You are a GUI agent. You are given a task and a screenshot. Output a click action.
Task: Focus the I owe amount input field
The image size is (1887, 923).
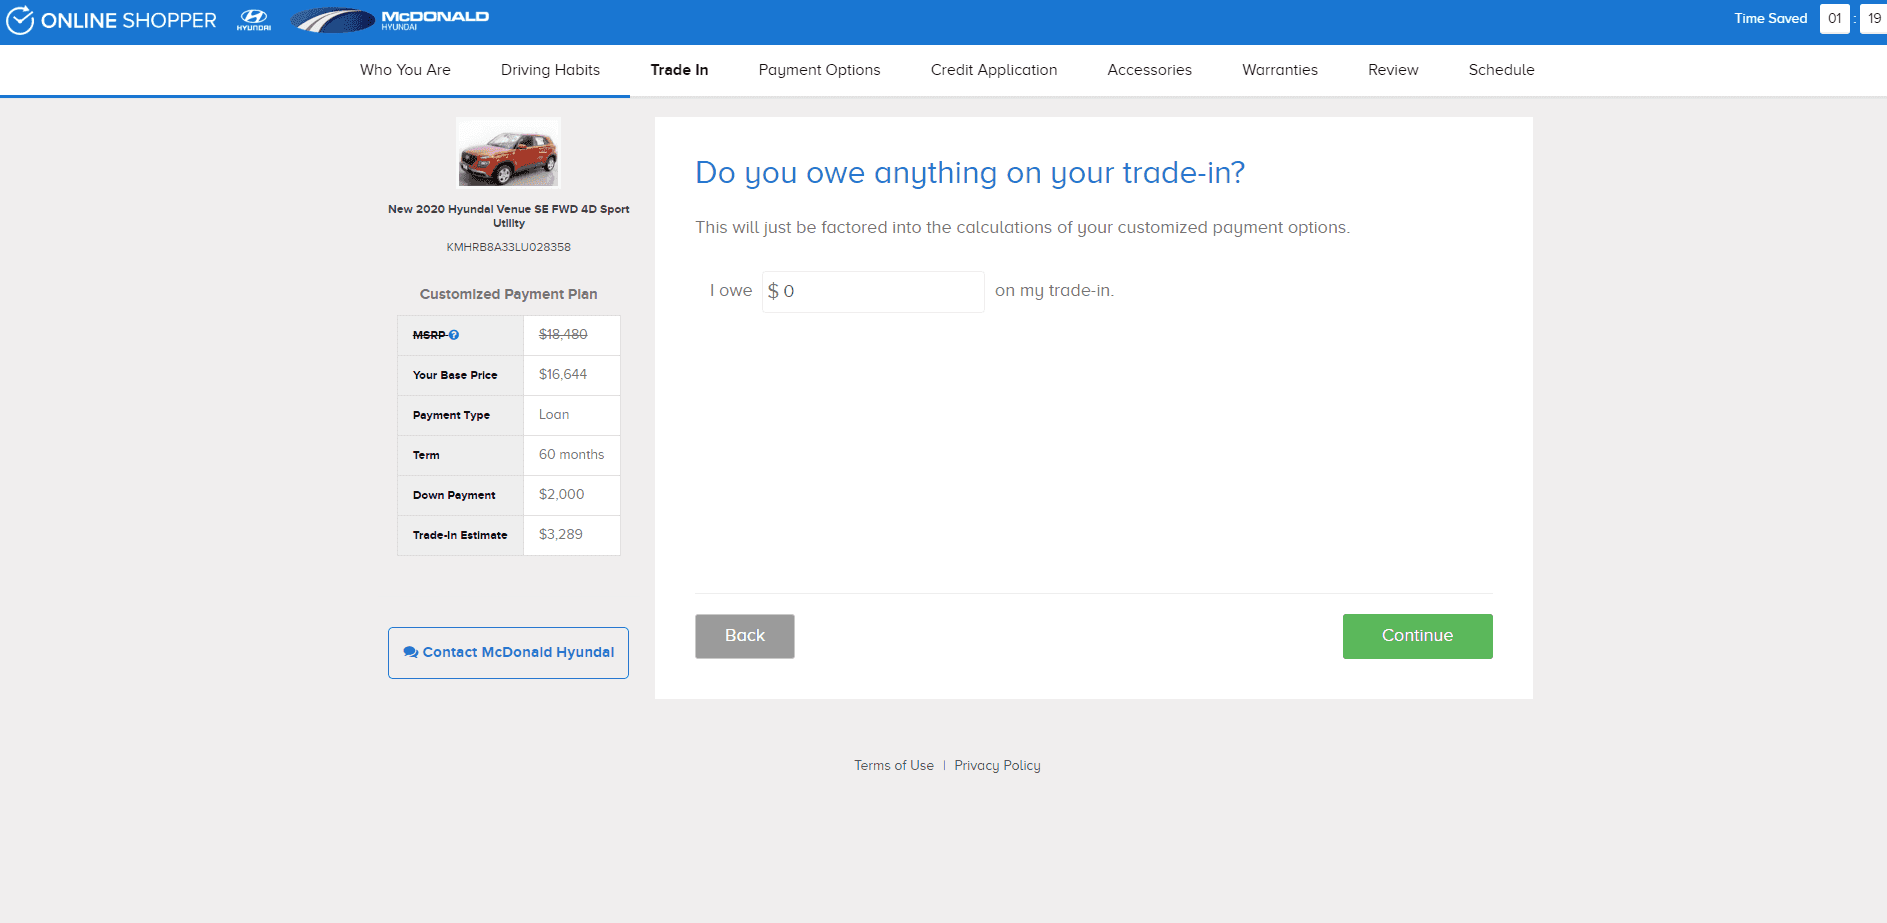pyautogui.click(x=873, y=291)
